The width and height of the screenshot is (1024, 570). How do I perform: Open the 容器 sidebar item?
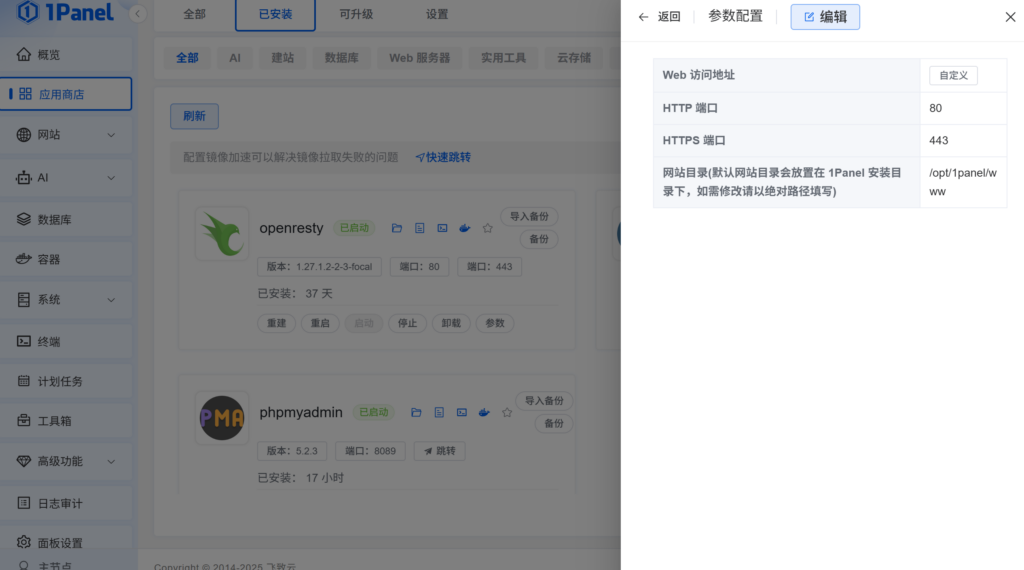pos(66,259)
